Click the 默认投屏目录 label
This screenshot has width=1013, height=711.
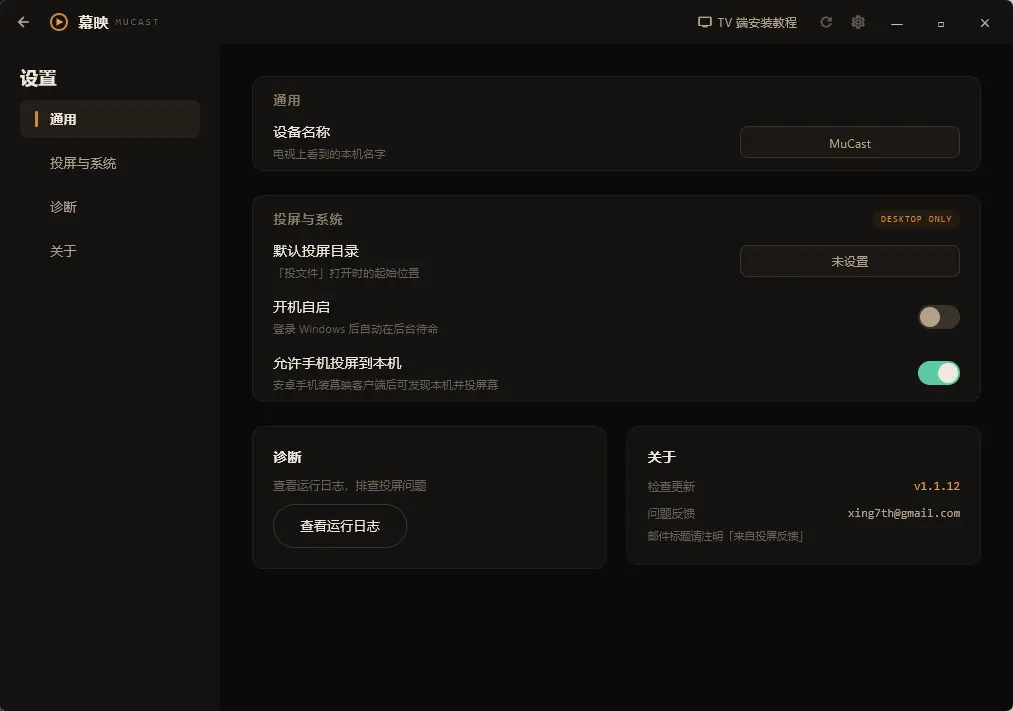click(x=316, y=251)
